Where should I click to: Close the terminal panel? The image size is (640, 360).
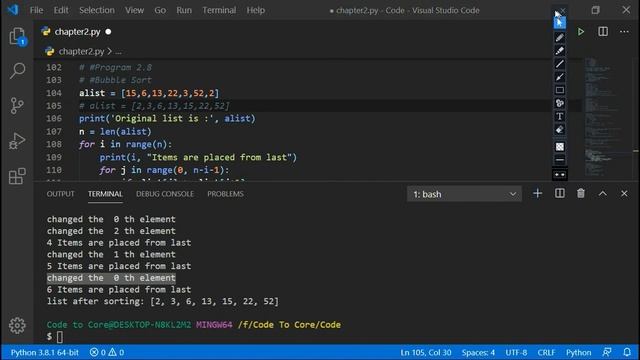[x=624, y=193]
